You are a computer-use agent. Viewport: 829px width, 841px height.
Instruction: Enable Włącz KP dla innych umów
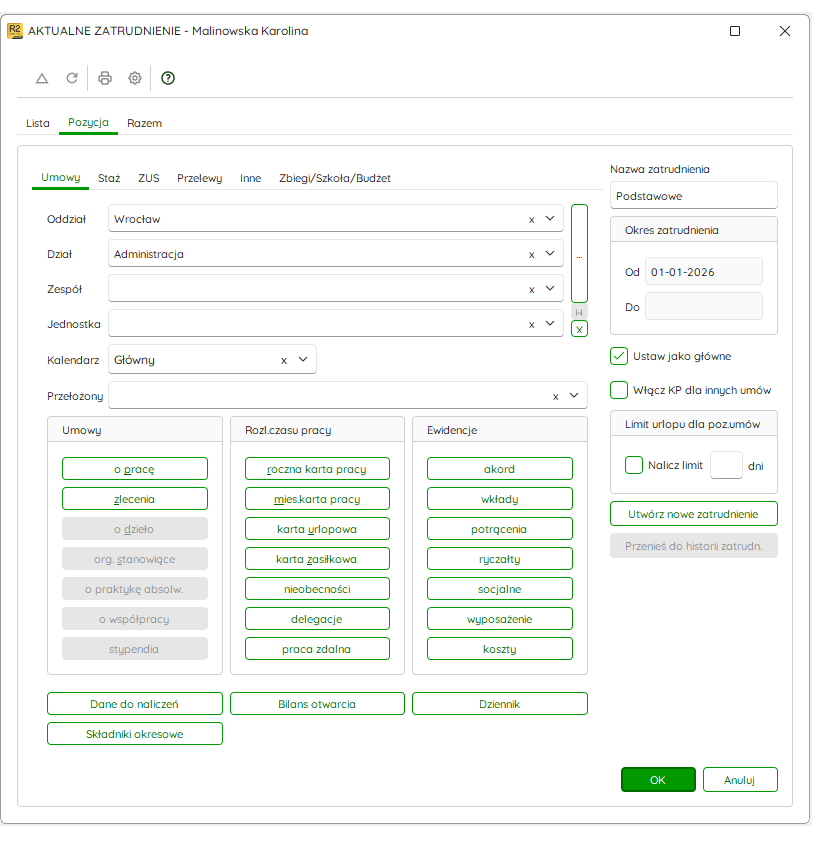click(x=619, y=390)
